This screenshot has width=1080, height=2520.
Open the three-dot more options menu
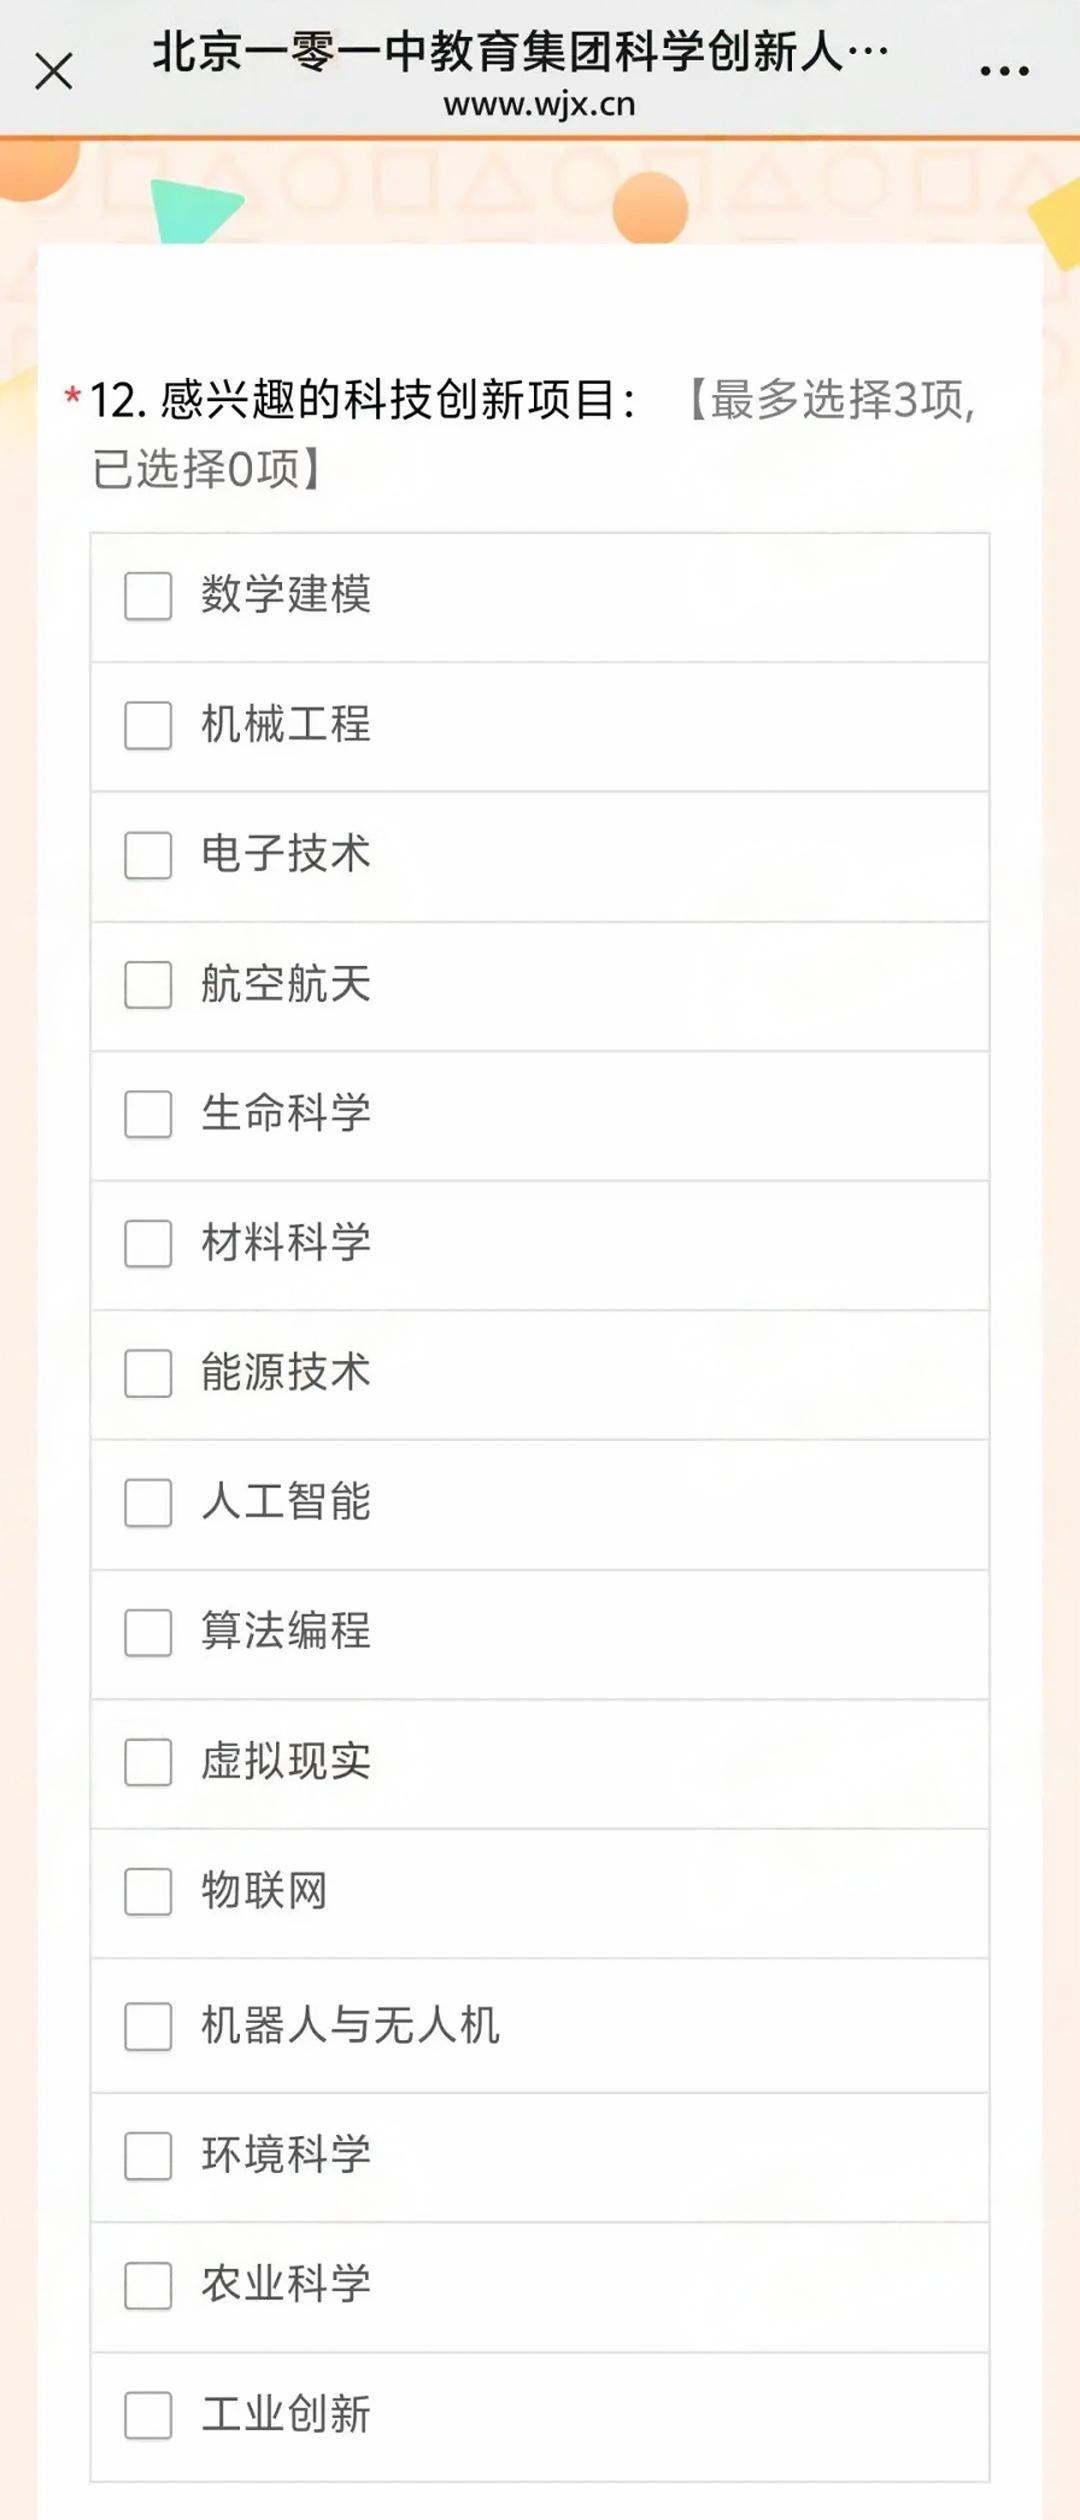point(1004,72)
